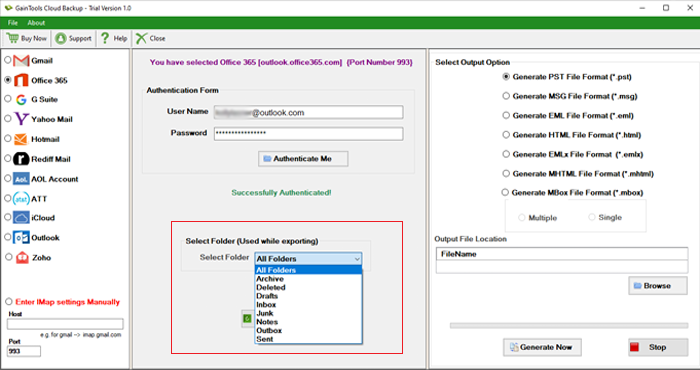The image size is (700, 370).
Task: Click the green X Close toolbar icon
Action: coord(141,38)
